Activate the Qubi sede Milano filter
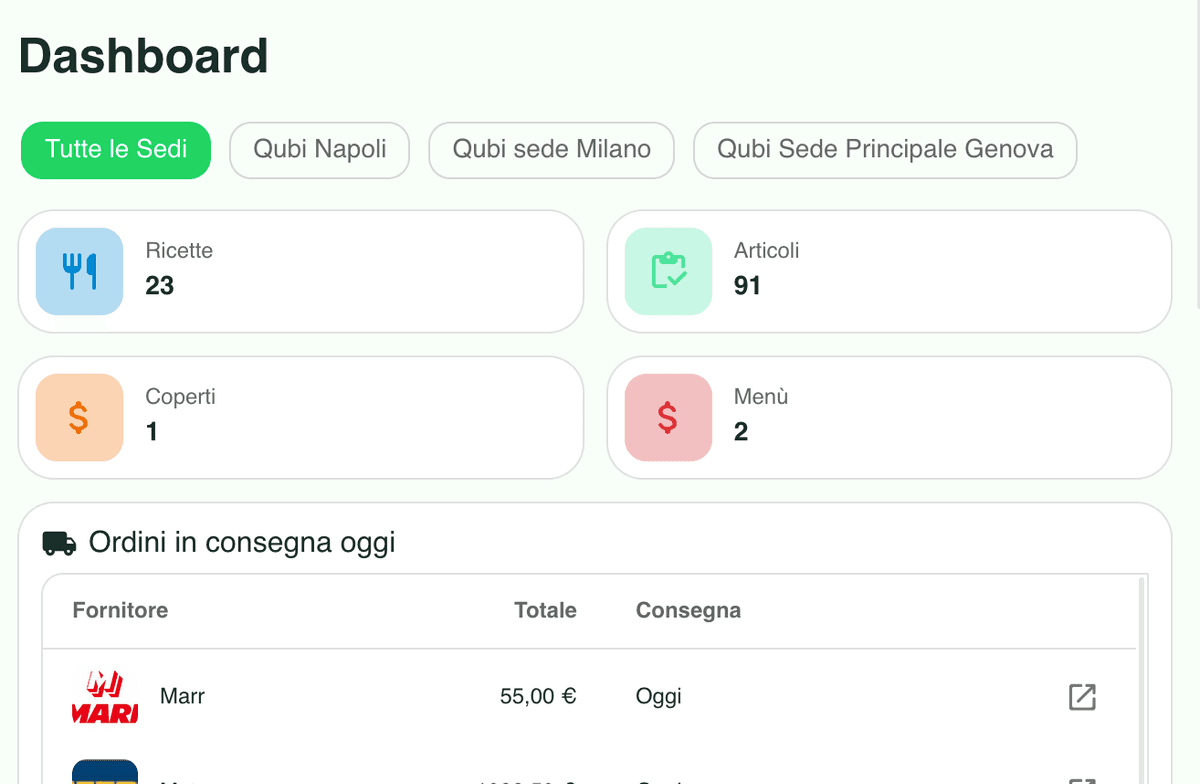 pyautogui.click(x=551, y=149)
